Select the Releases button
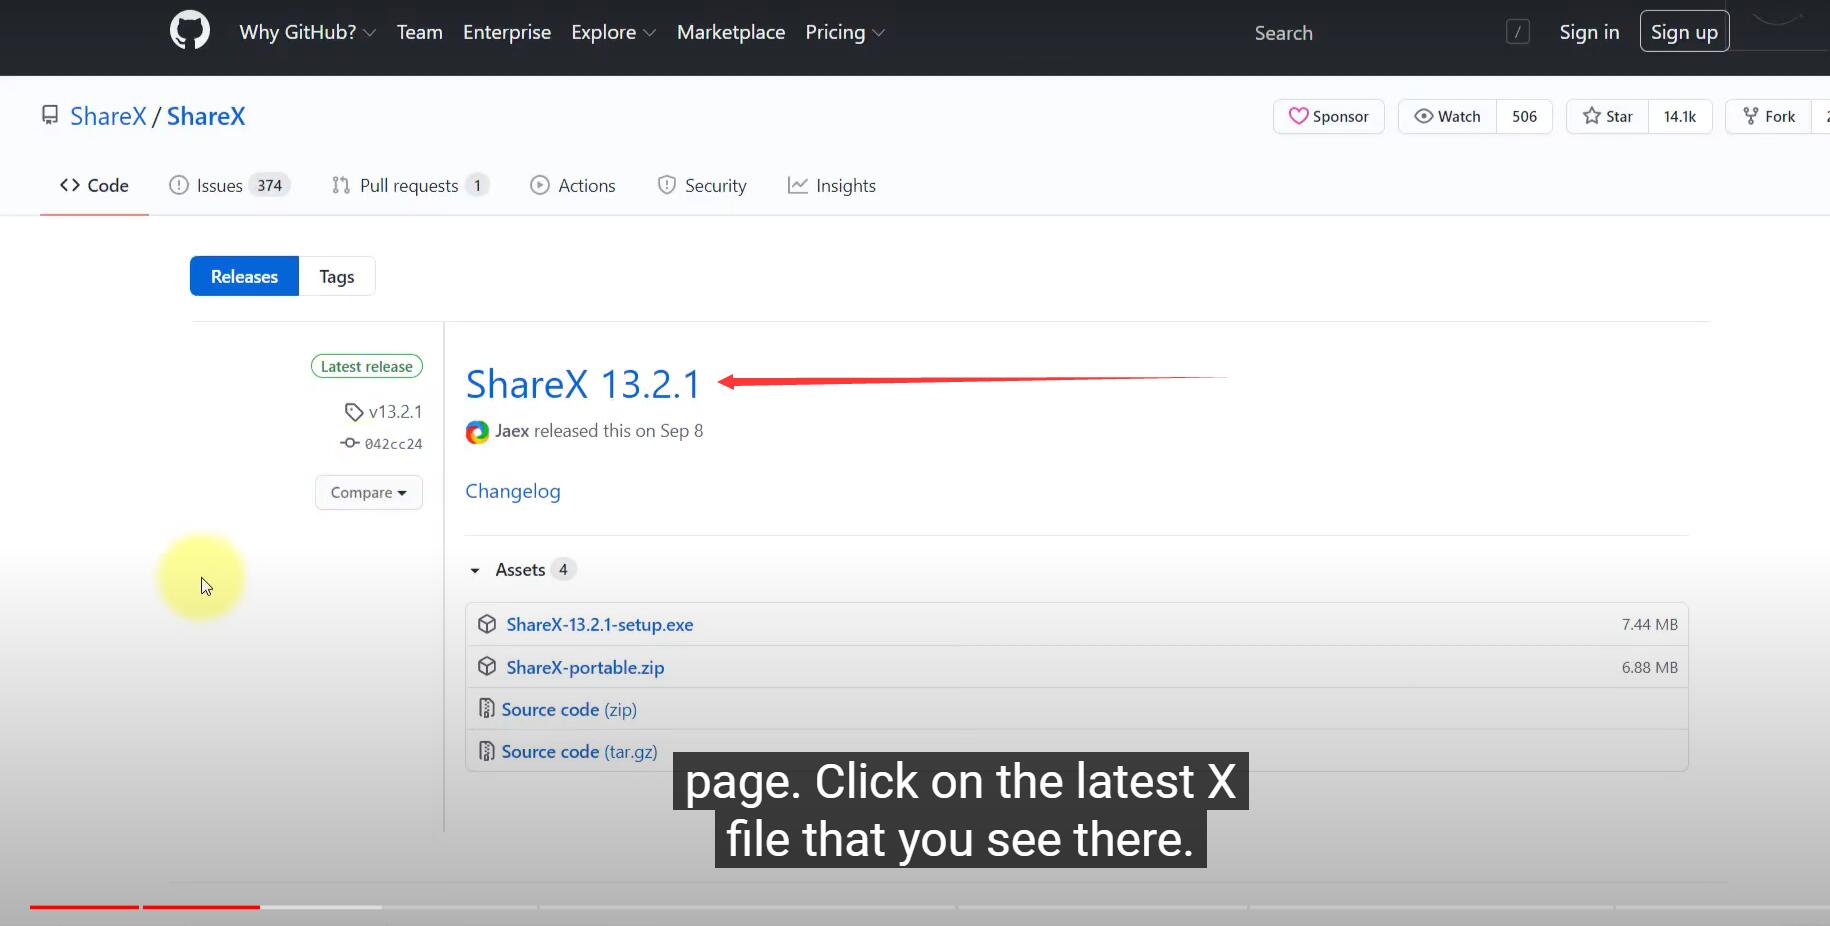The image size is (1830, 926). (244, 276)
